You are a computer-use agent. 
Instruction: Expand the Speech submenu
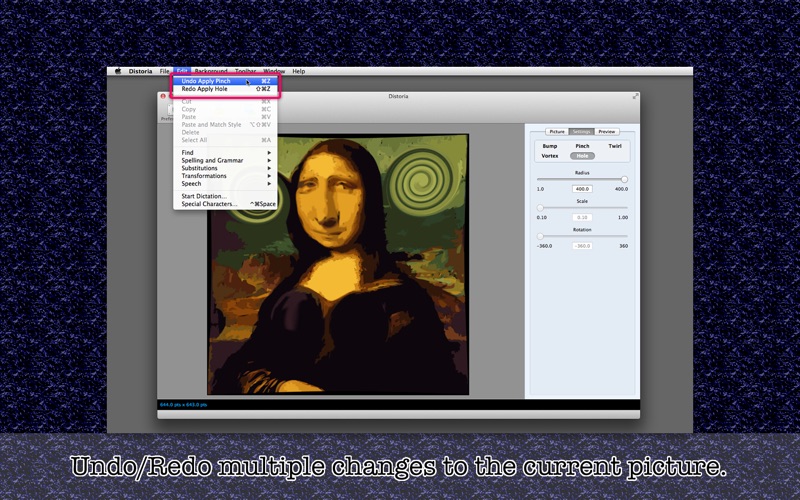(x=226, y=184)
